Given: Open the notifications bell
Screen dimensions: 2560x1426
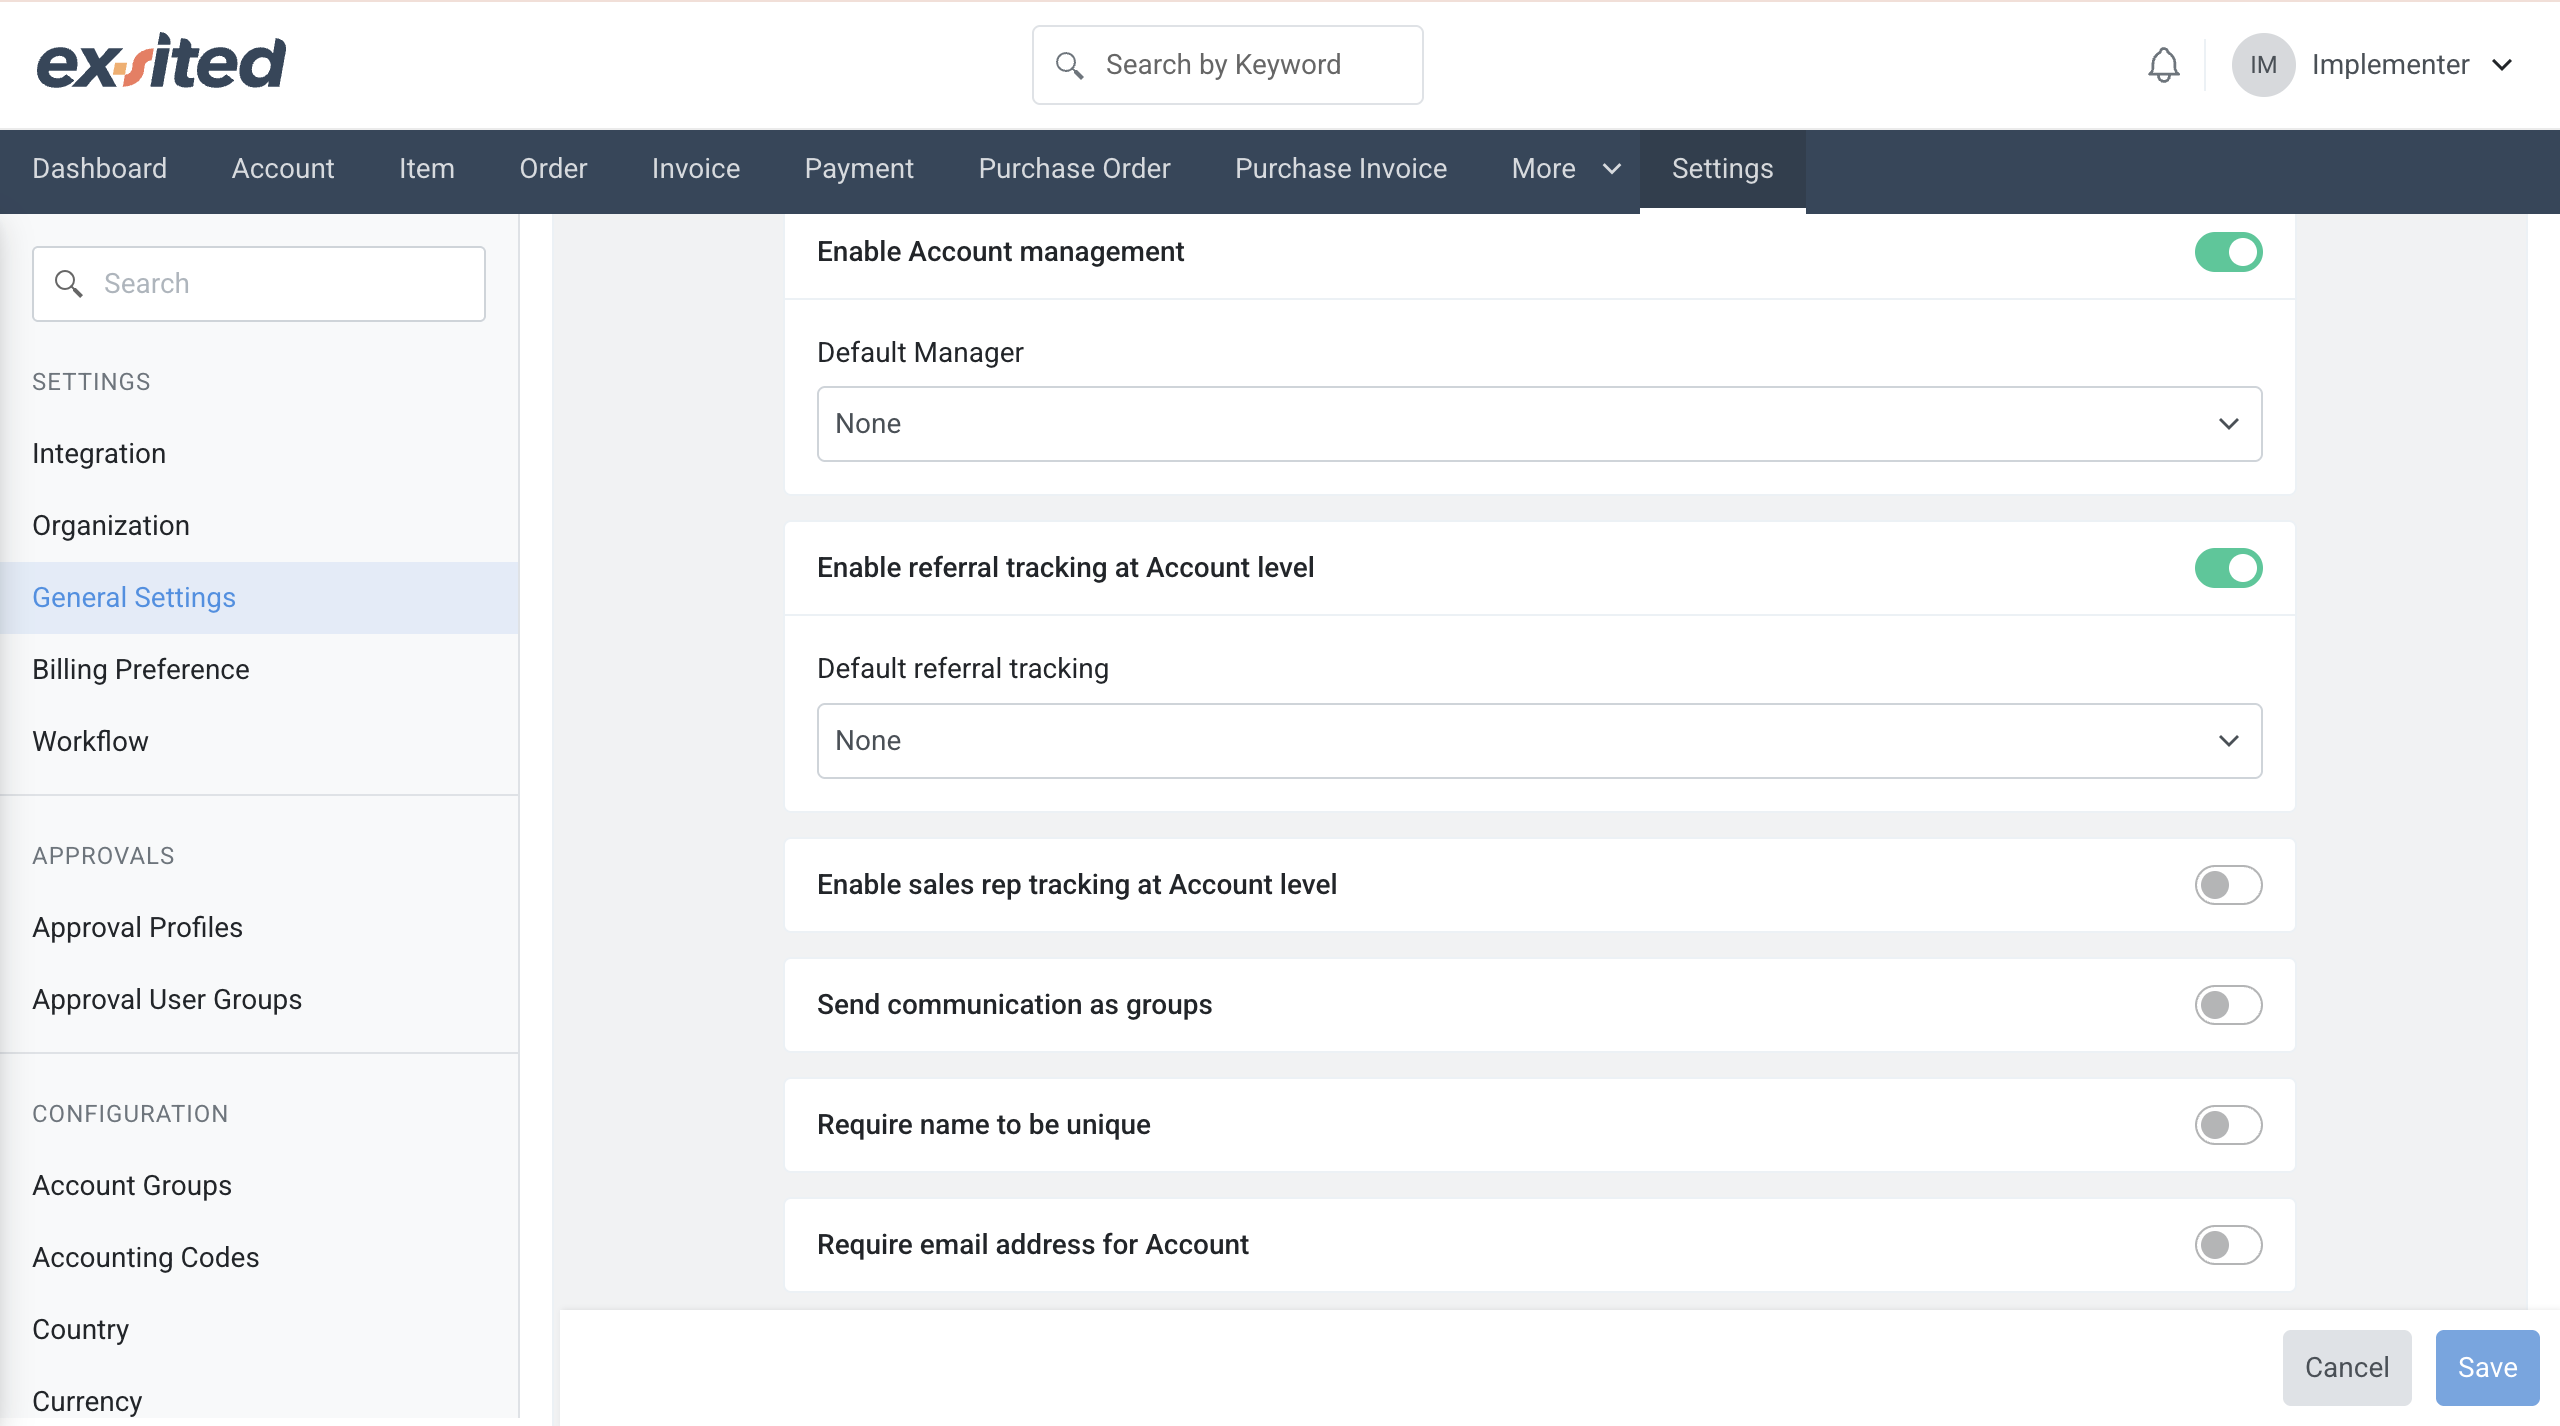Looking at the screenshot, I should coord(2163,65).
